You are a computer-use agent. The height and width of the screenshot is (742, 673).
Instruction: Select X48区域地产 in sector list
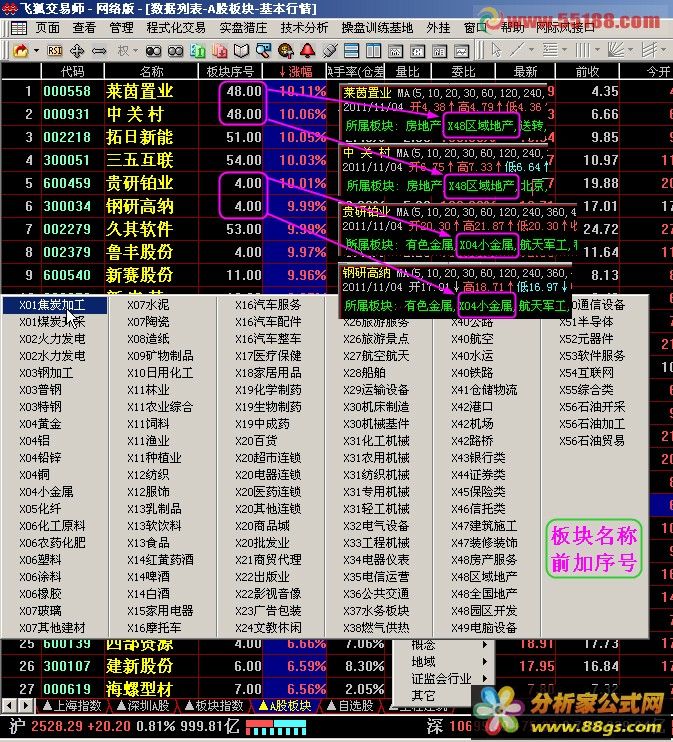tap(484, 576)
